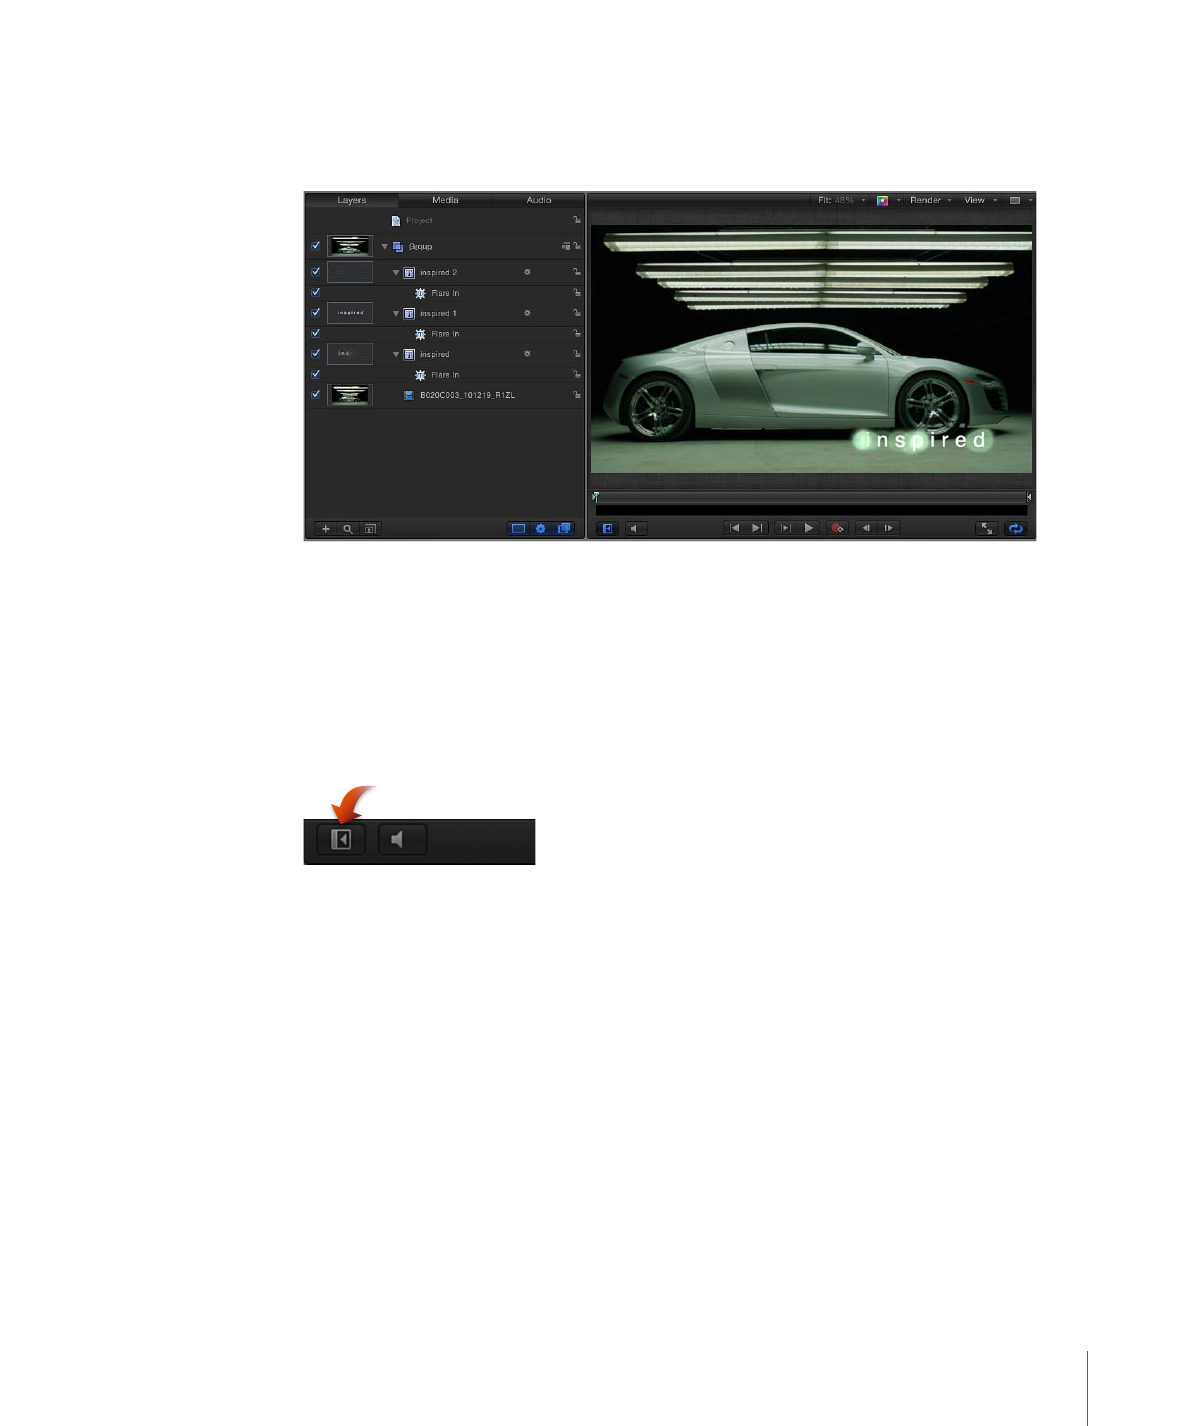Click the play range Out marker at mini-Timeline end

click(1029, 496)
